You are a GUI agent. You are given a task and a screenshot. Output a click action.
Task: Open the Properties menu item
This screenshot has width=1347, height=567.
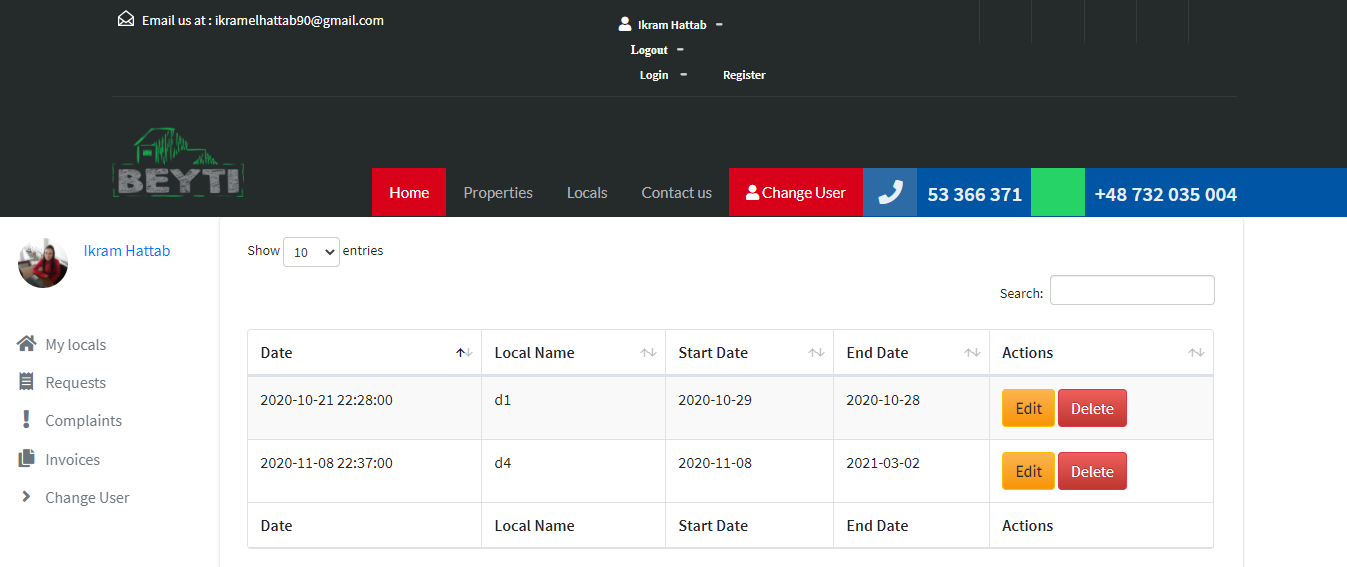[498, 193]
